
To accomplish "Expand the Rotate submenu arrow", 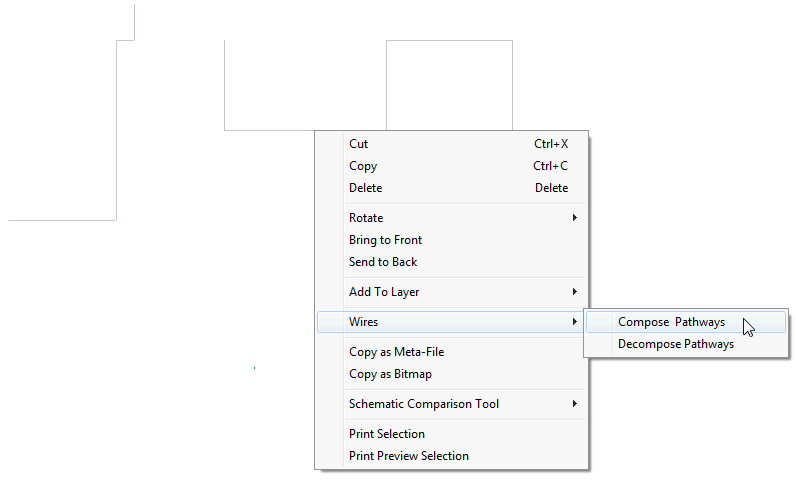I will (574, 218).
